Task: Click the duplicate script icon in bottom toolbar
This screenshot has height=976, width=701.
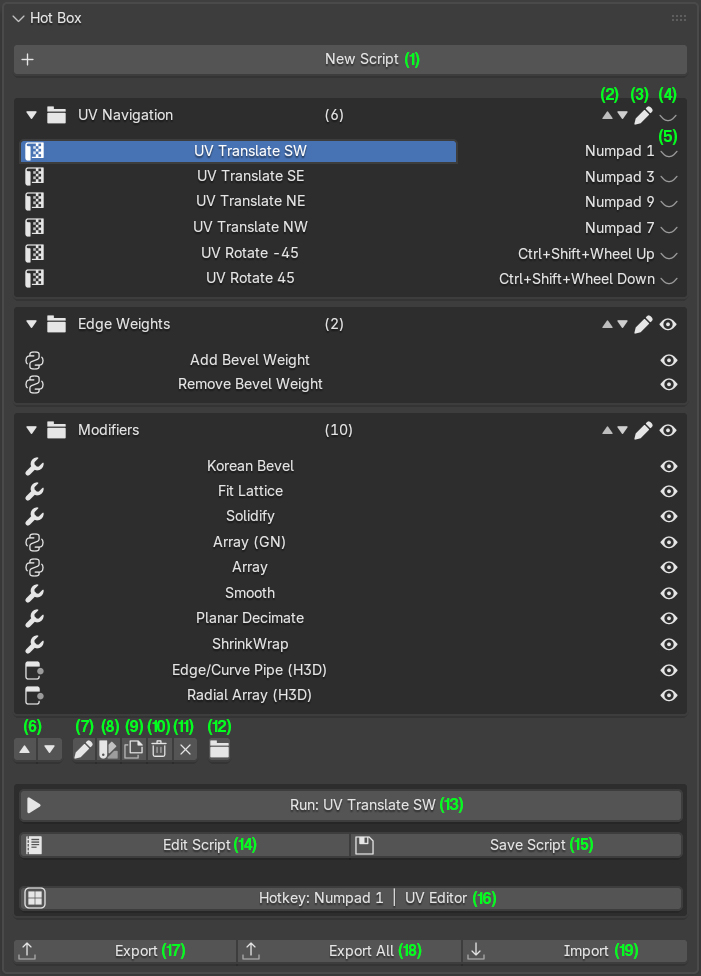Action: 133,749
